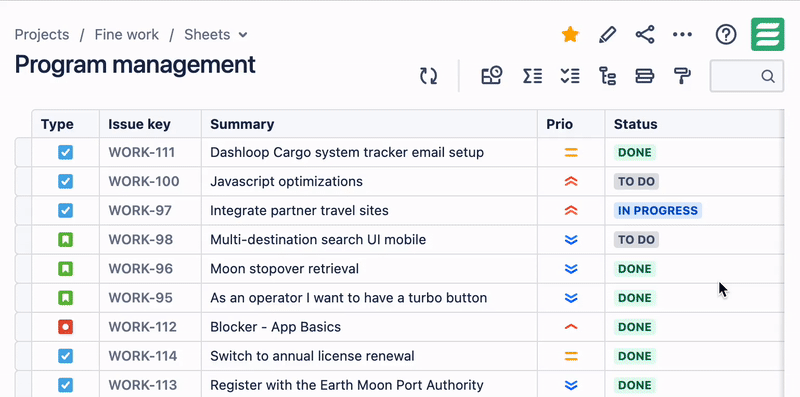The height and width of the screenshot is (397, 800).
Task: Open the TO DO status of WORK-100
Action: (x=636, y=181)
